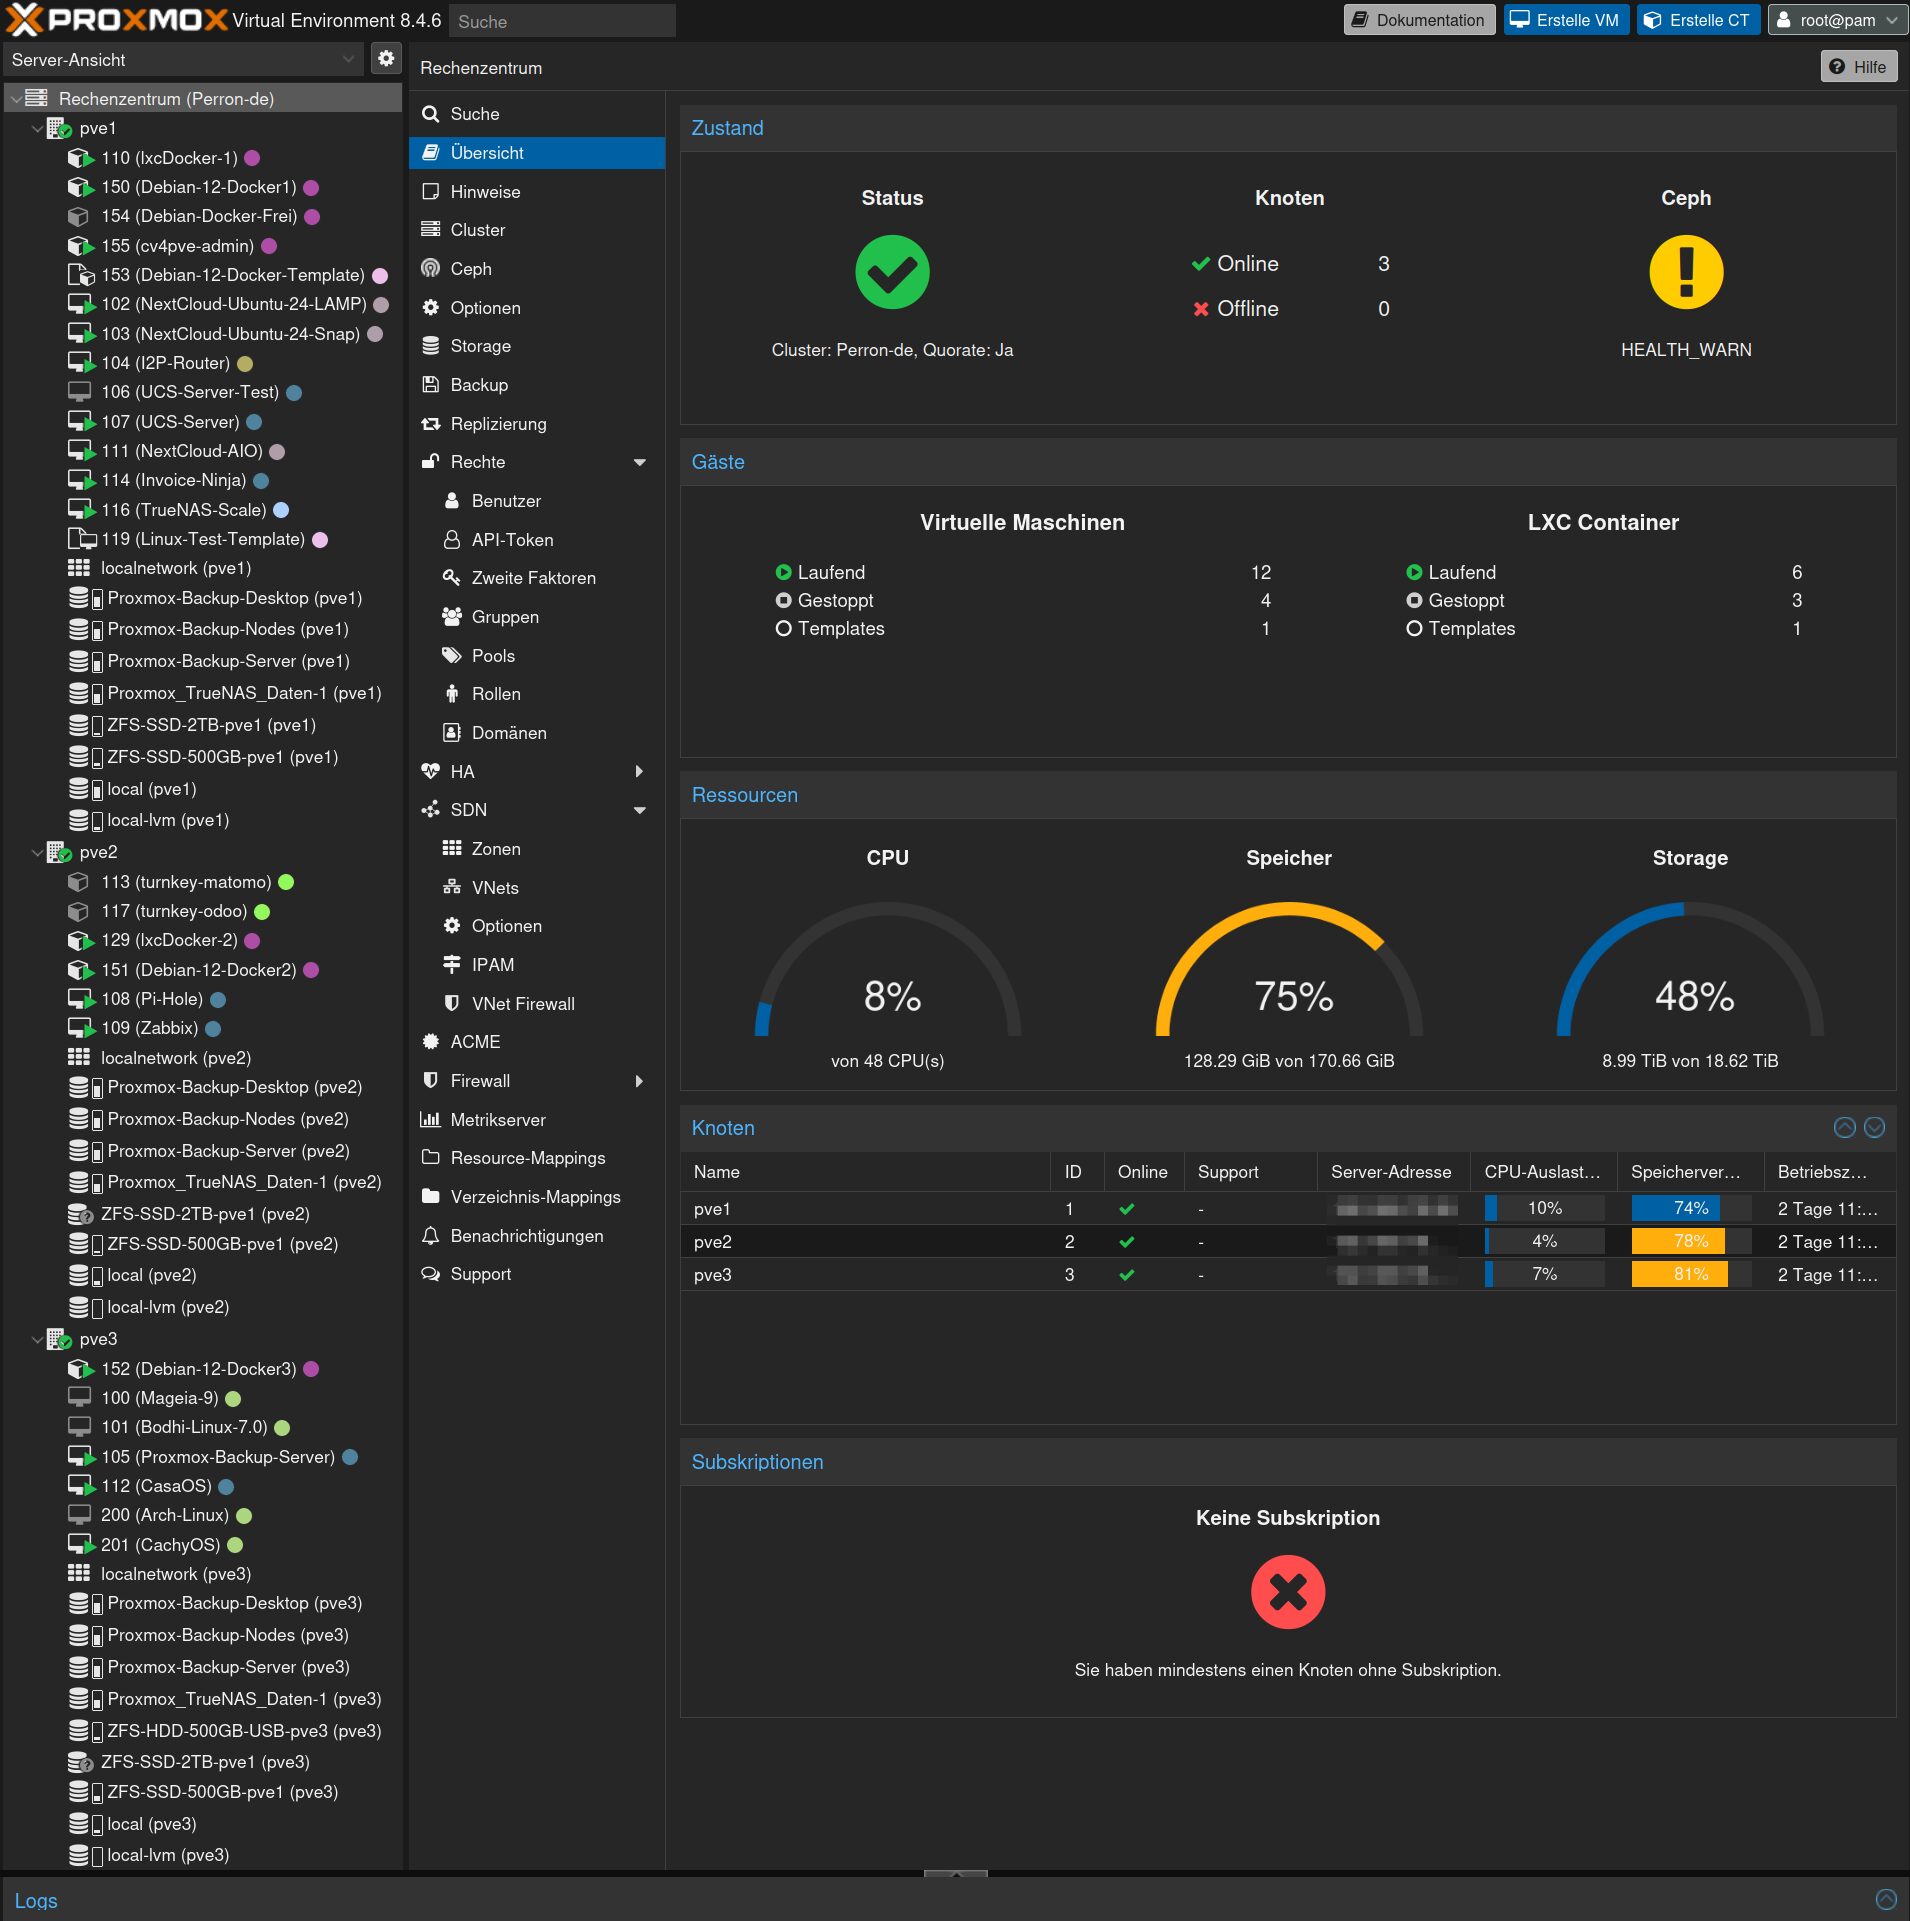Click the Zweite Faktoren key icon

(x=452, y=578)
